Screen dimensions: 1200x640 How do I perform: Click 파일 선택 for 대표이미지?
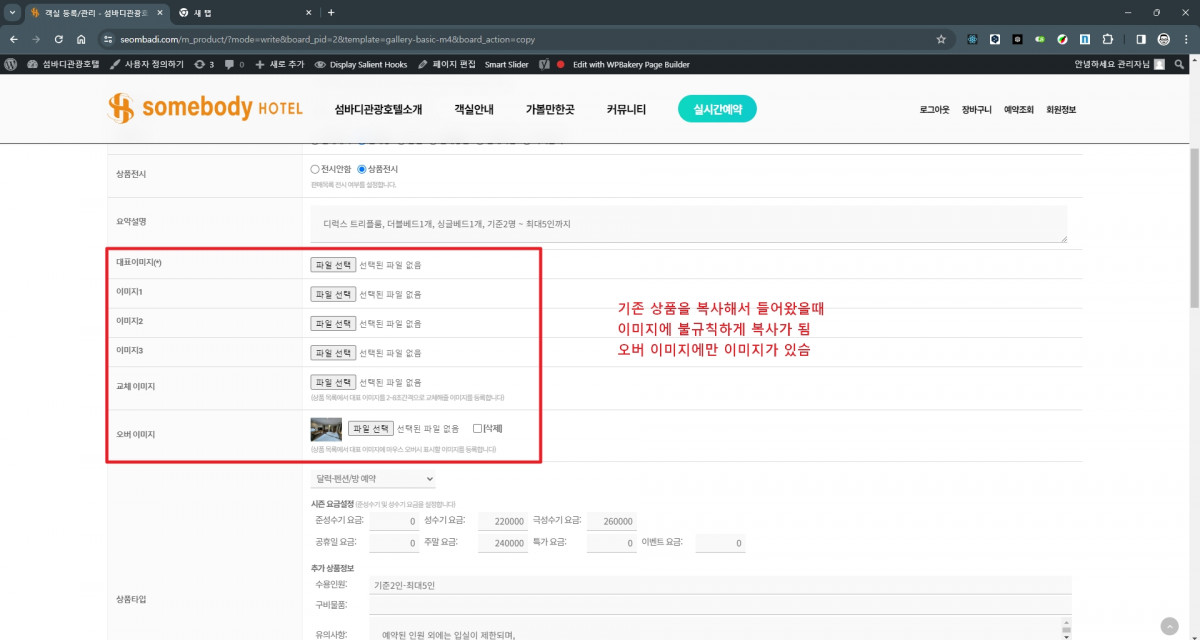(333, 265)
